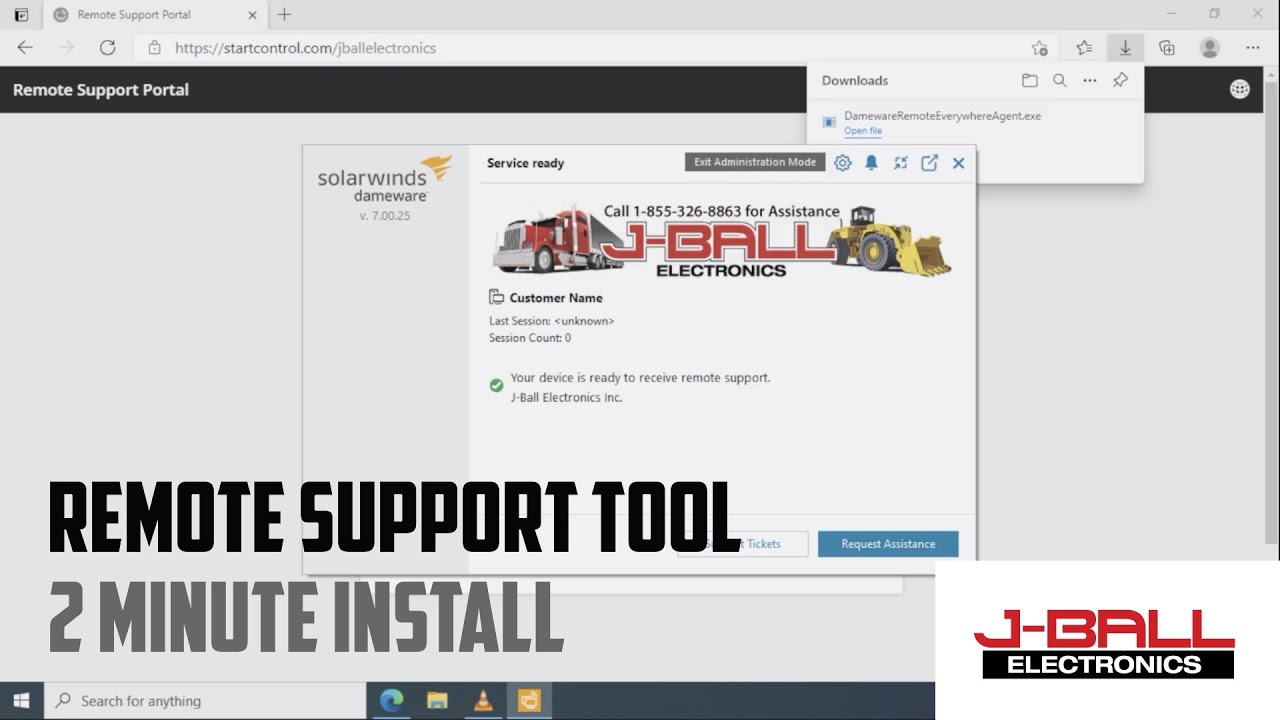Click the green device ready checkmark
The image size is (1280, 720).
click(x=496, y=385)
